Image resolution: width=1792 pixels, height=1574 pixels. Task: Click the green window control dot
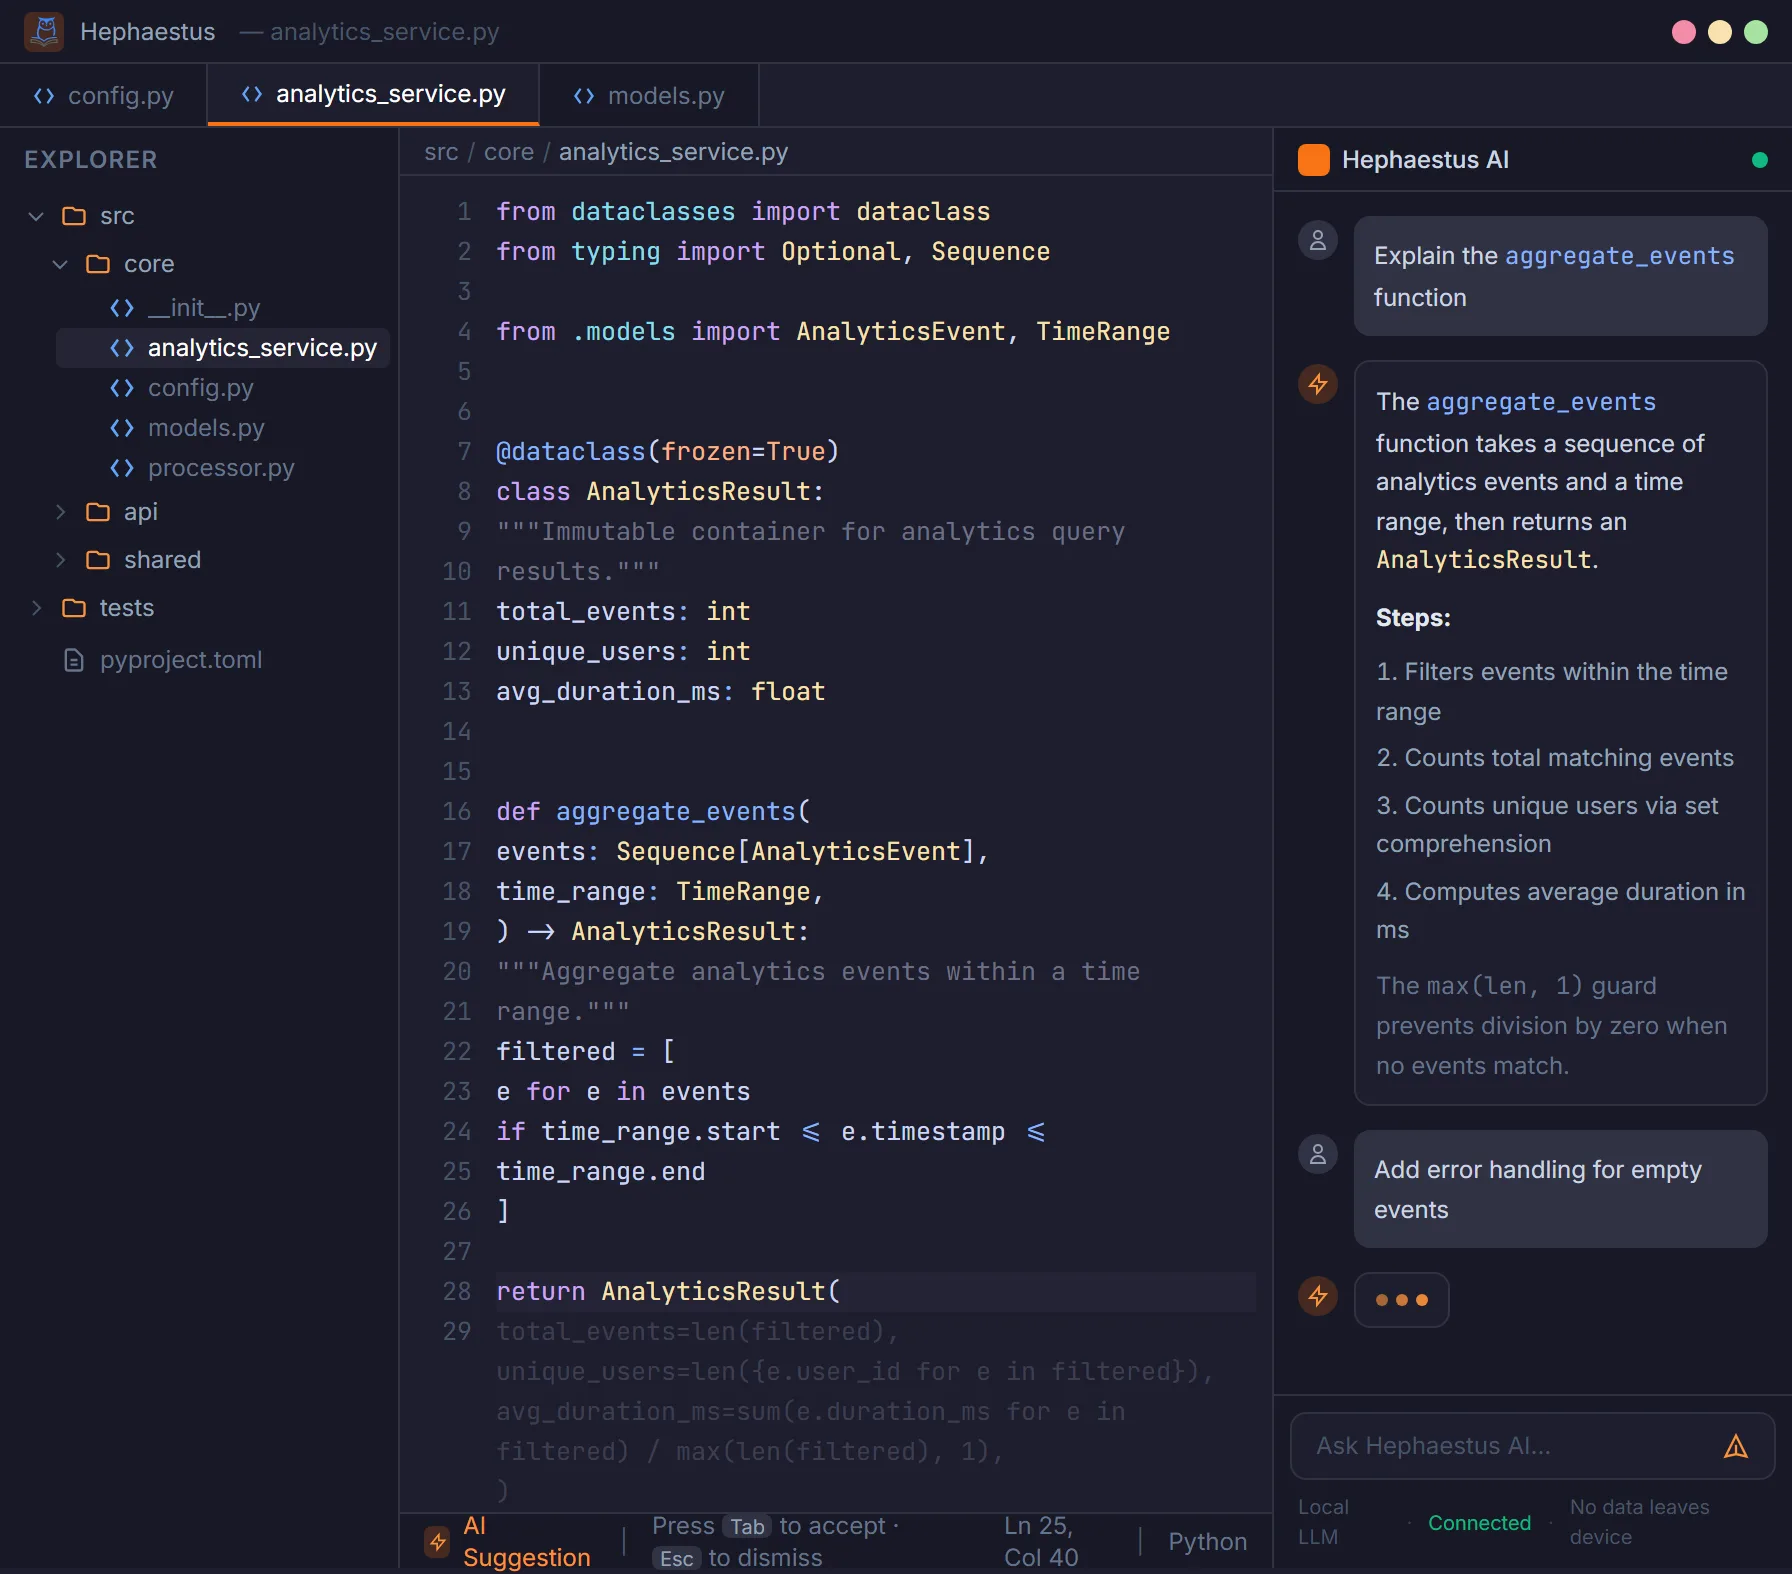click(x=1756, y=32)
